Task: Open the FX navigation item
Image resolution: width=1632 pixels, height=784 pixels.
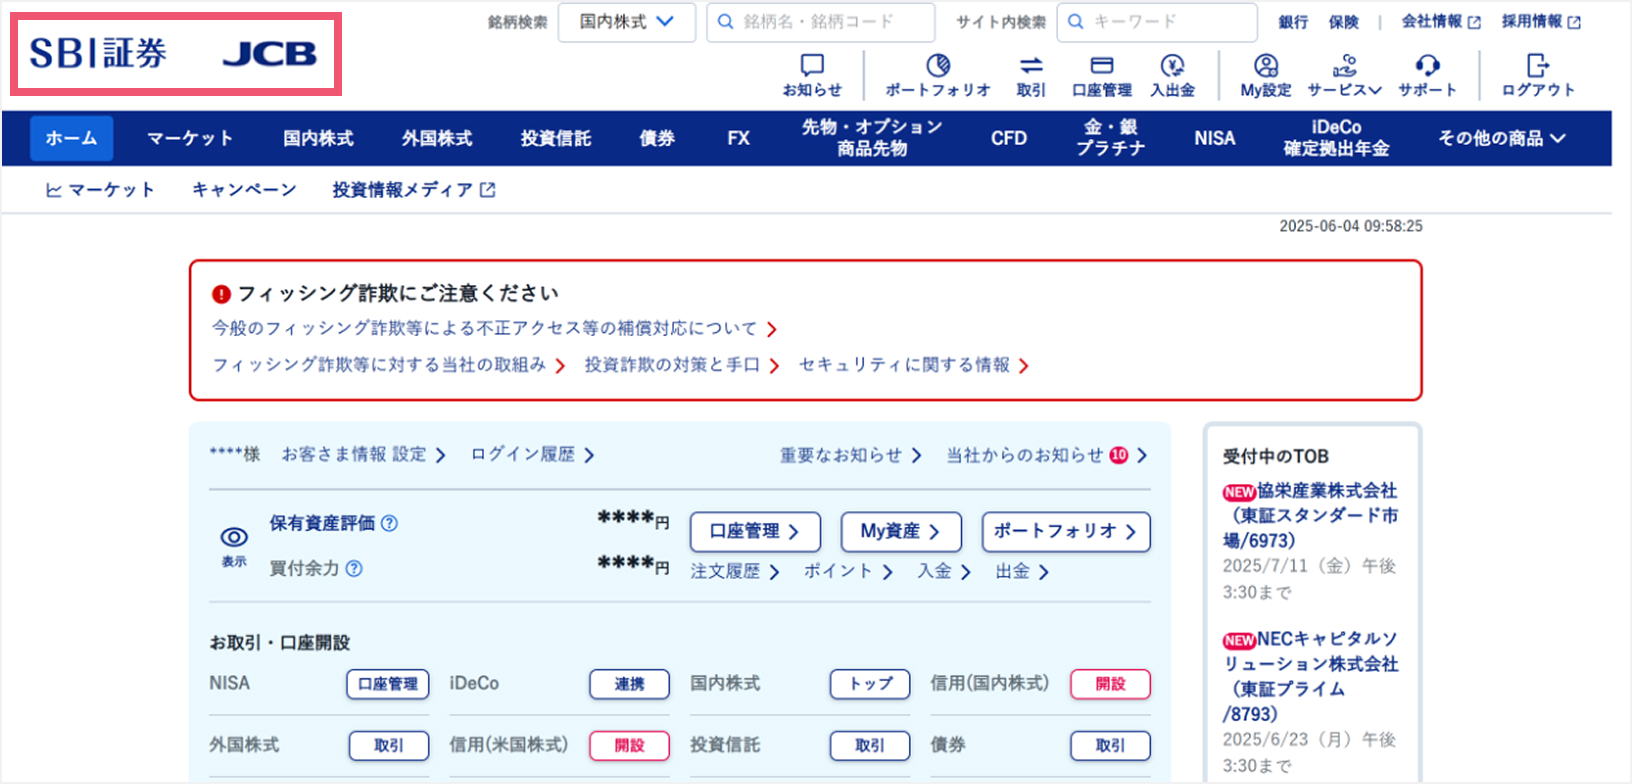Action: pyautogui.click(x=739, y=138)
